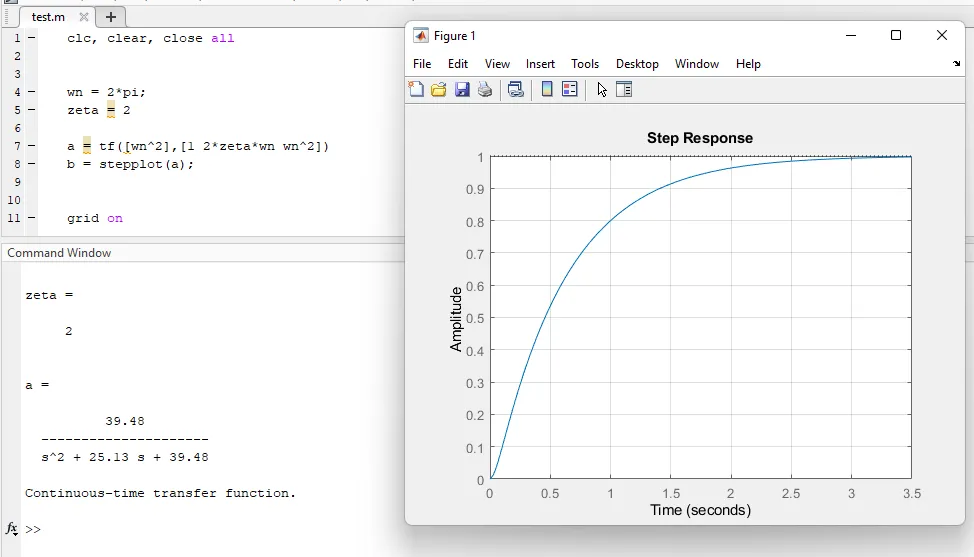Toggle breakpoint dash on line 11
Image resolution: width=974 pixels, height=557 pixels.
click(x=32, y=218)
